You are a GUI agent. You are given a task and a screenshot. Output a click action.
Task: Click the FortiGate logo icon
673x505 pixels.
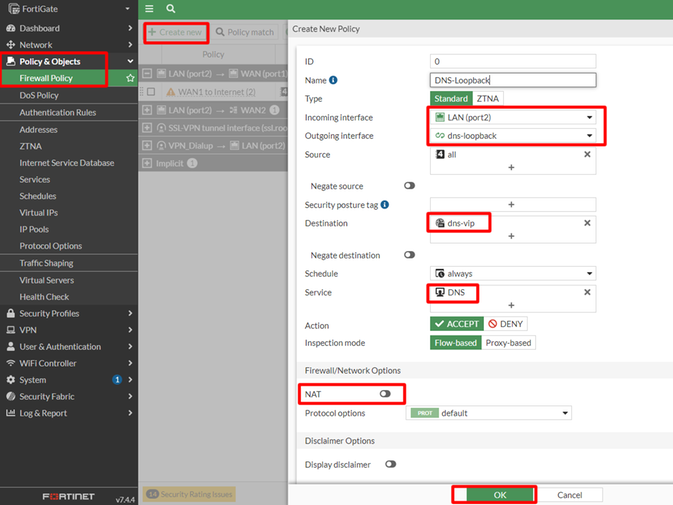click(x=13, y=9)
